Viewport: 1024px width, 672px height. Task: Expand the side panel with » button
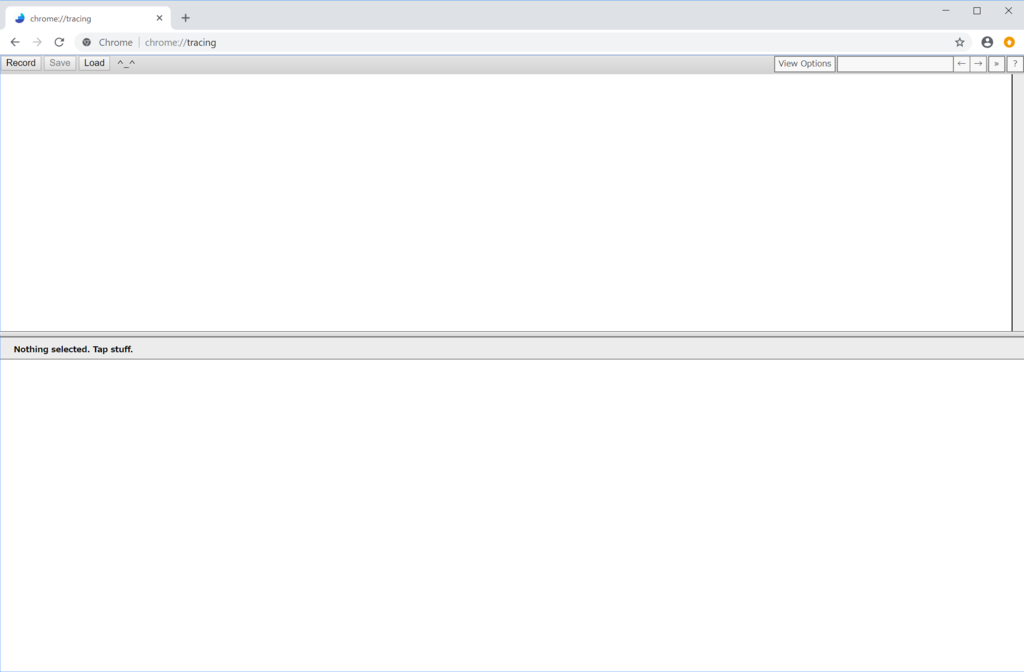[x=996, y=64]
